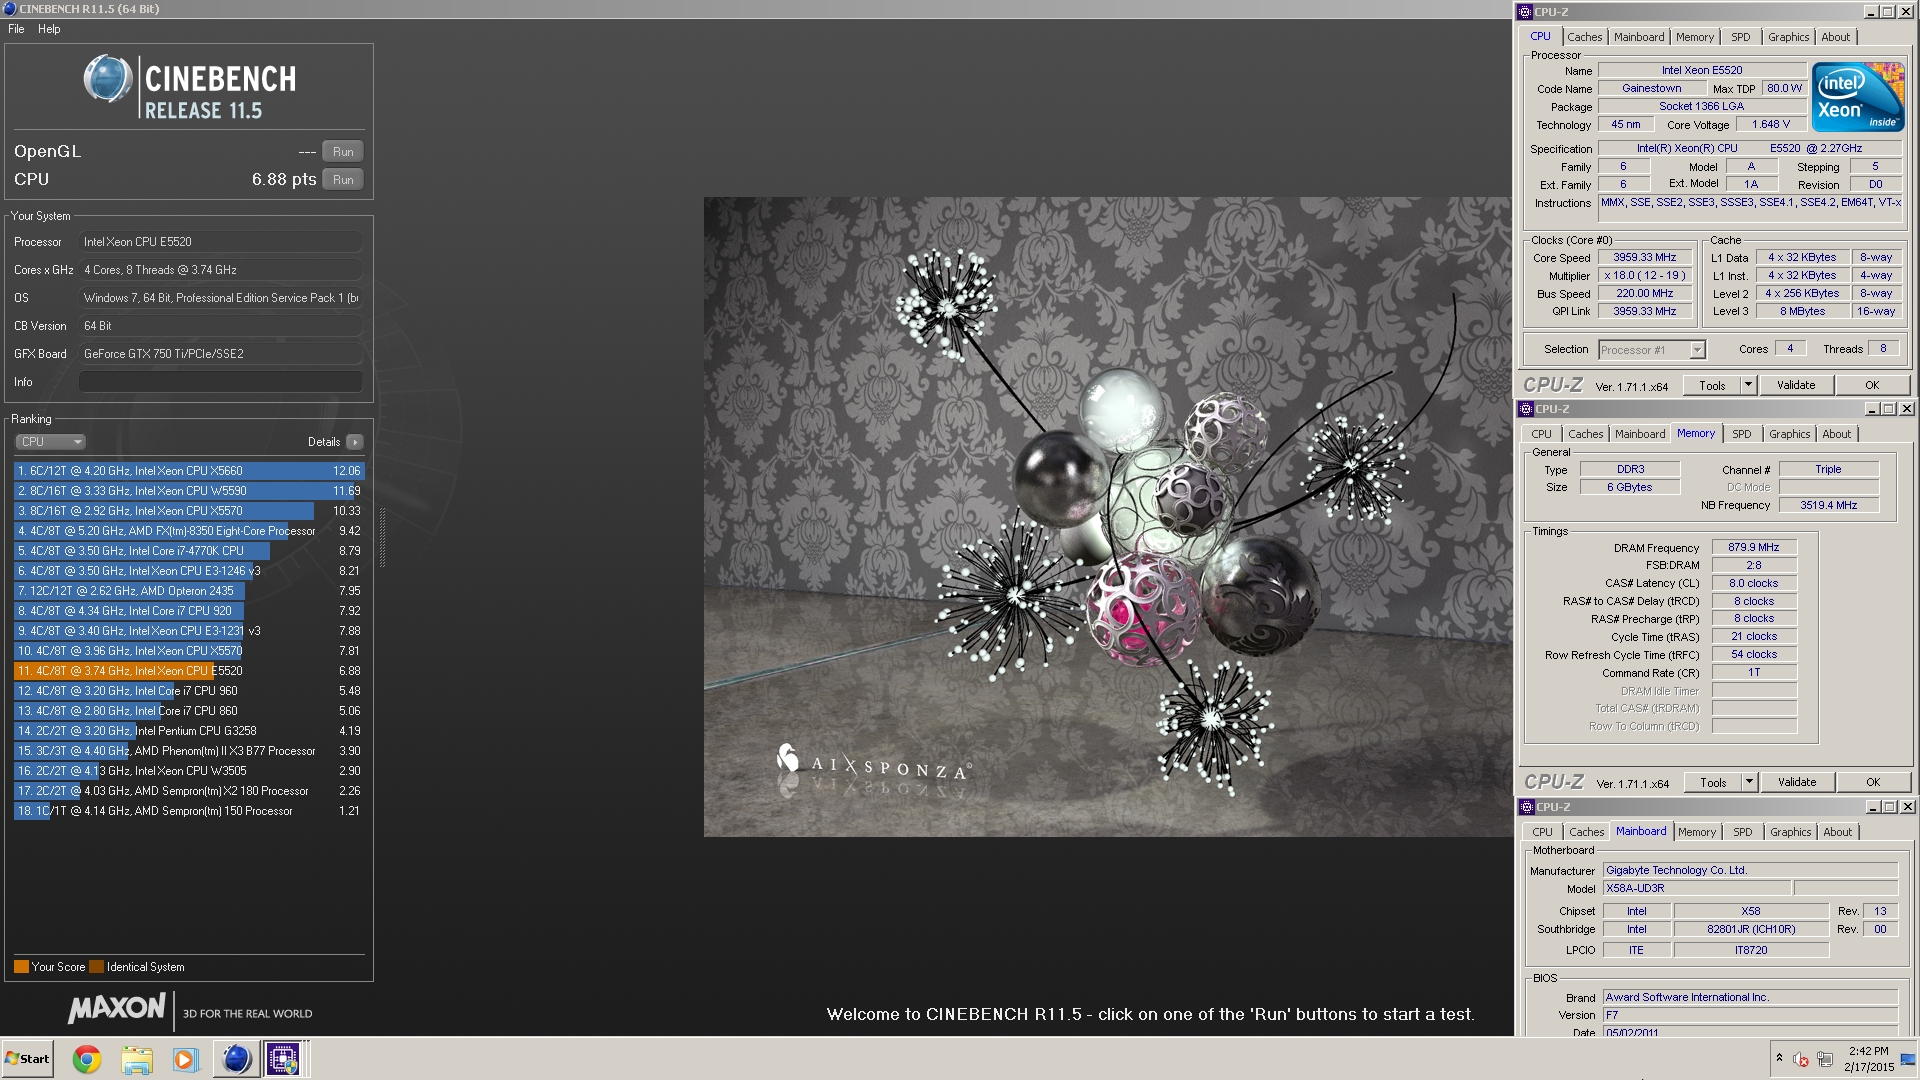The height and width of the screenshot is (1080, 1920).
Task: Open Processor #1 selection dropdown
Action: pos(1651,350)
